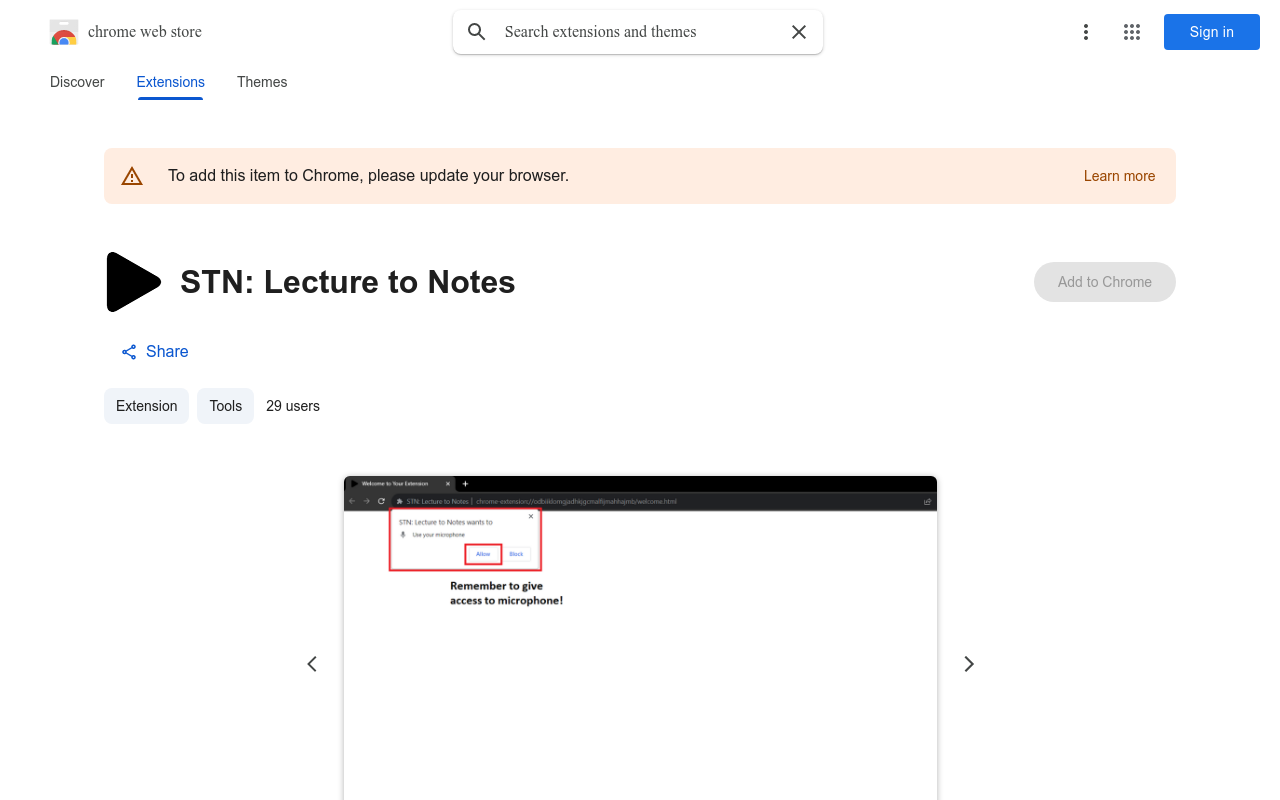Viewport: 1280px width, 800px height.
Task: Click the 29 users text
Action: [293, 406]
